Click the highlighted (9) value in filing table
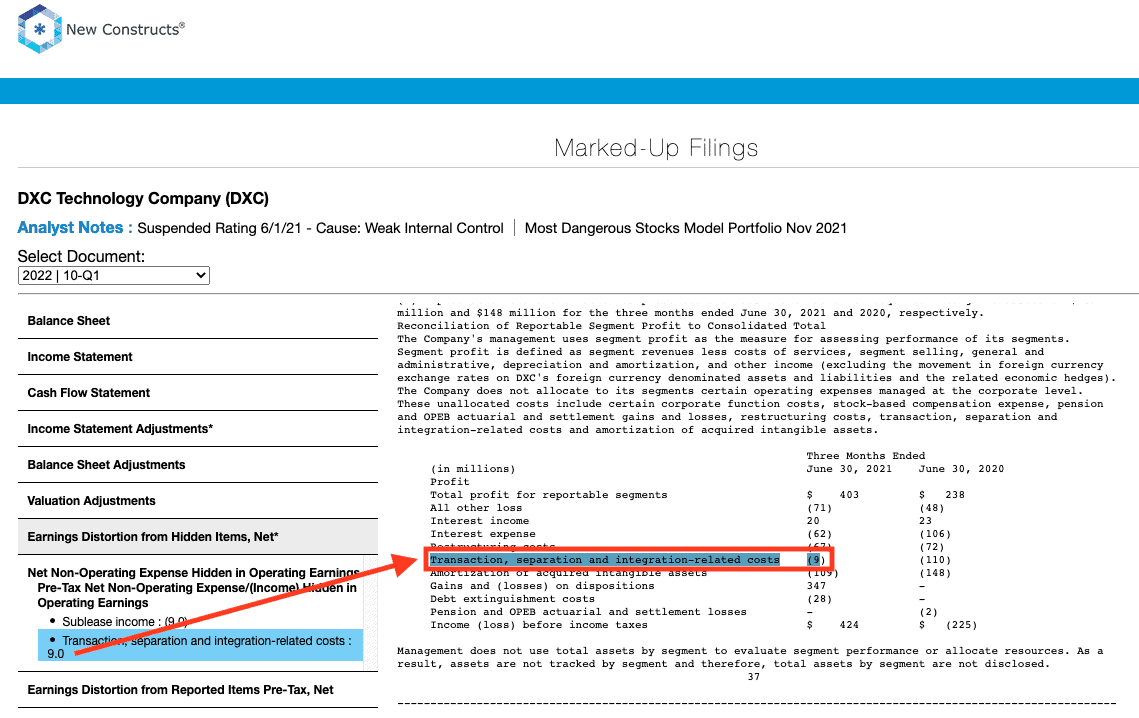The image size is (1139, 718). tap(816, 560)
